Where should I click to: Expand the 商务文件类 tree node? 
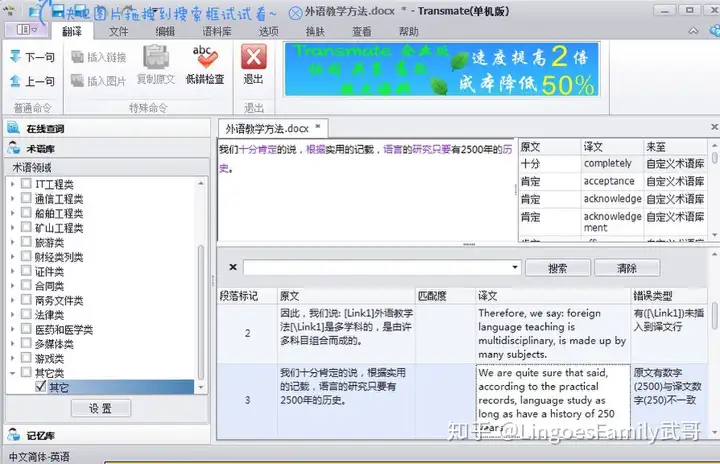tap(12, 300)
